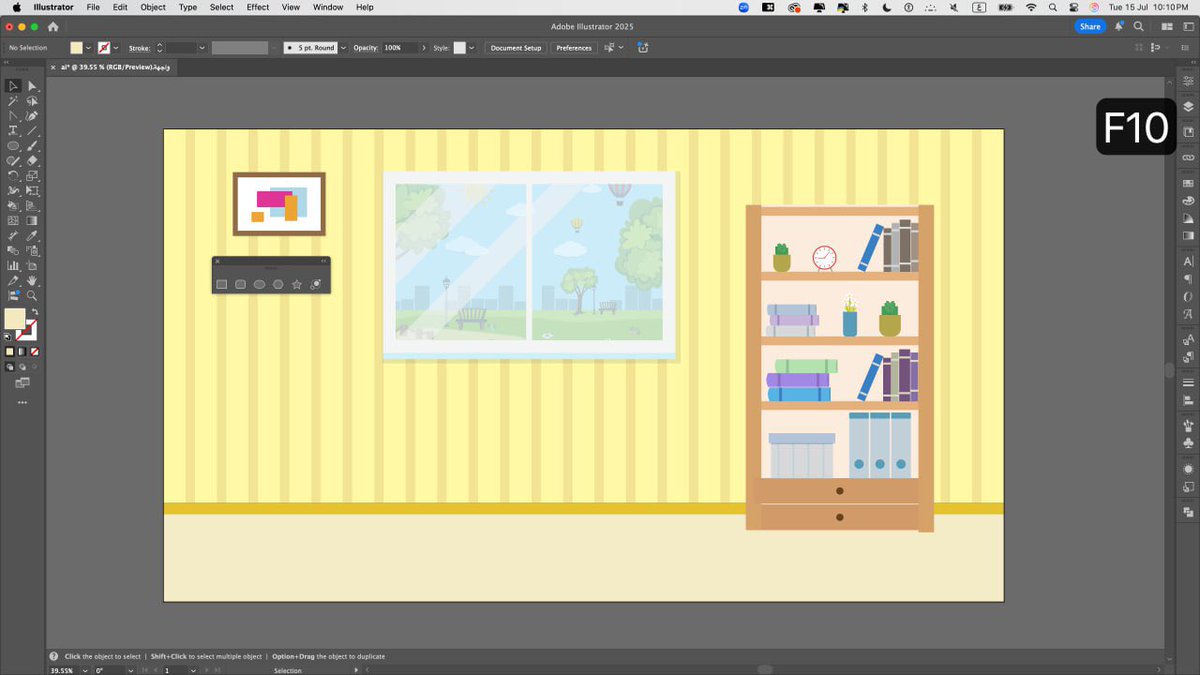Open the Character panel icon on right dock
This screenshot has height=675, width=1200.
point(1188,261)
